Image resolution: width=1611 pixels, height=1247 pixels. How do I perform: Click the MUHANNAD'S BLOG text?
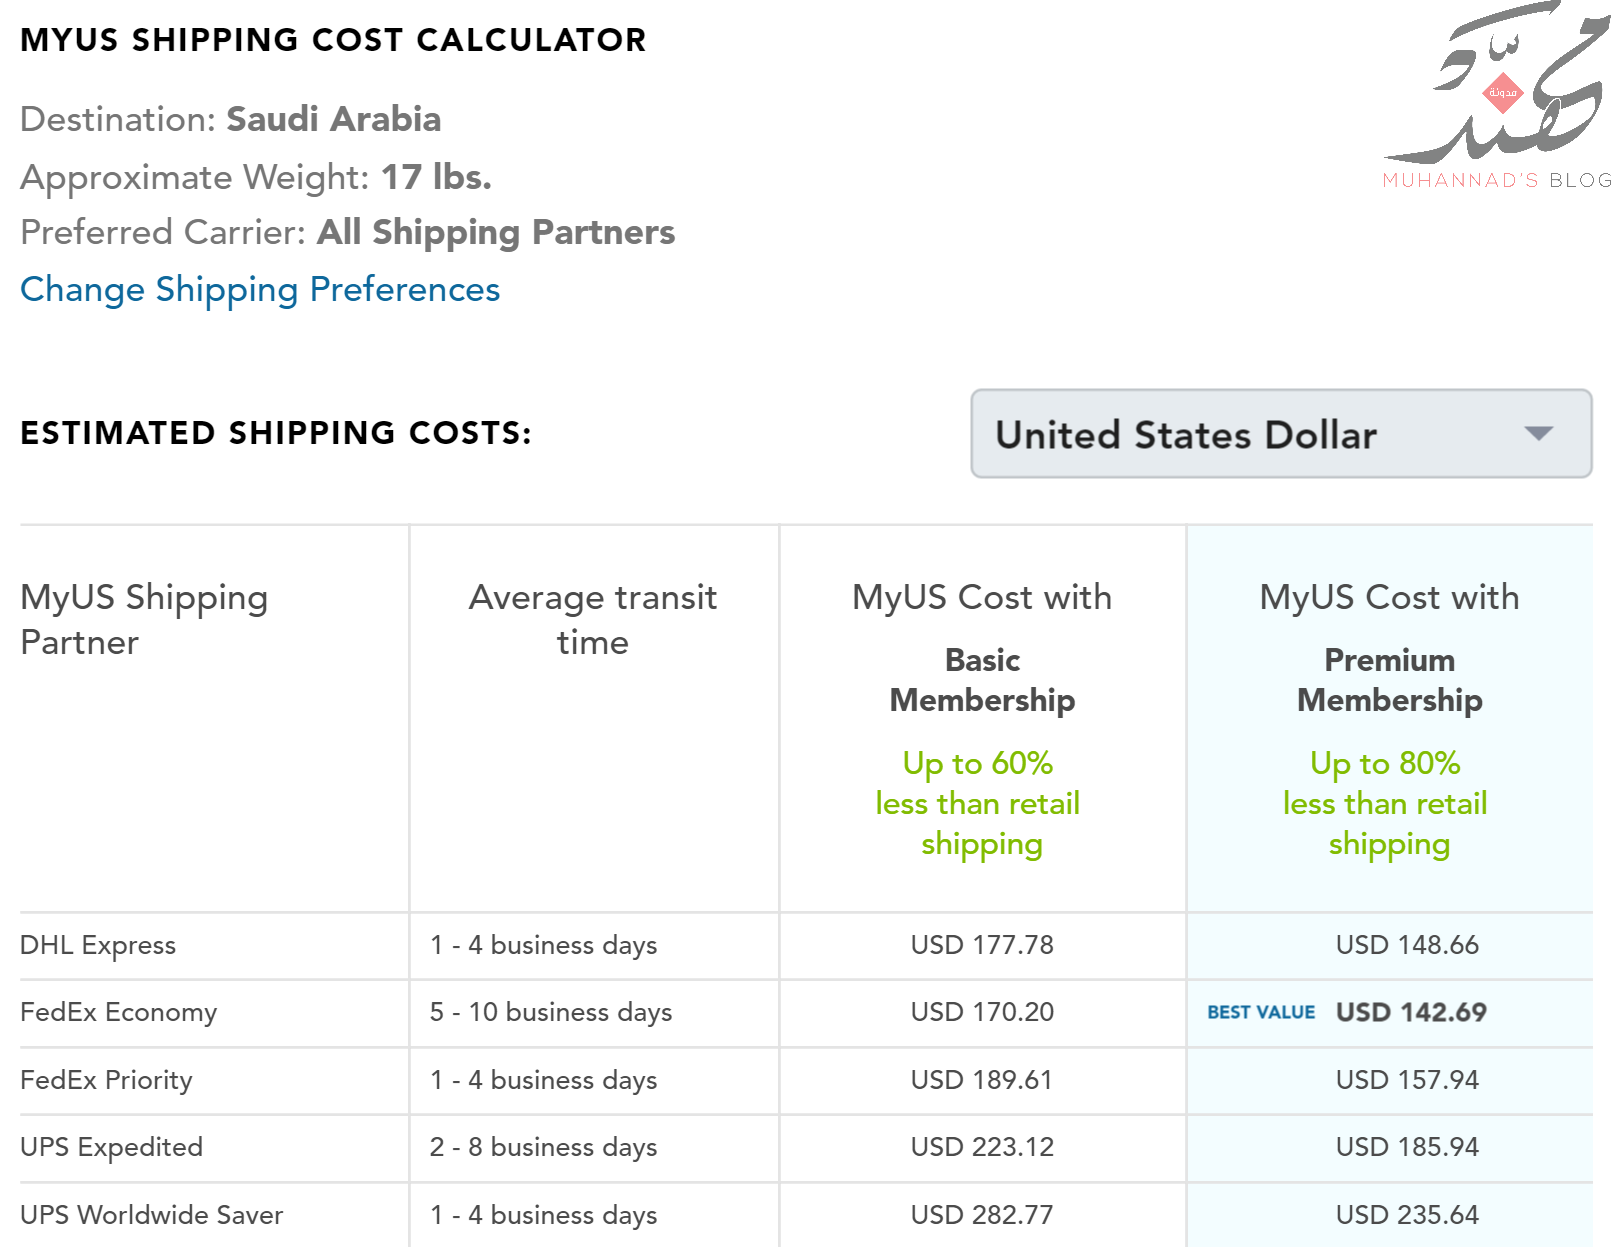(1497, 180)
